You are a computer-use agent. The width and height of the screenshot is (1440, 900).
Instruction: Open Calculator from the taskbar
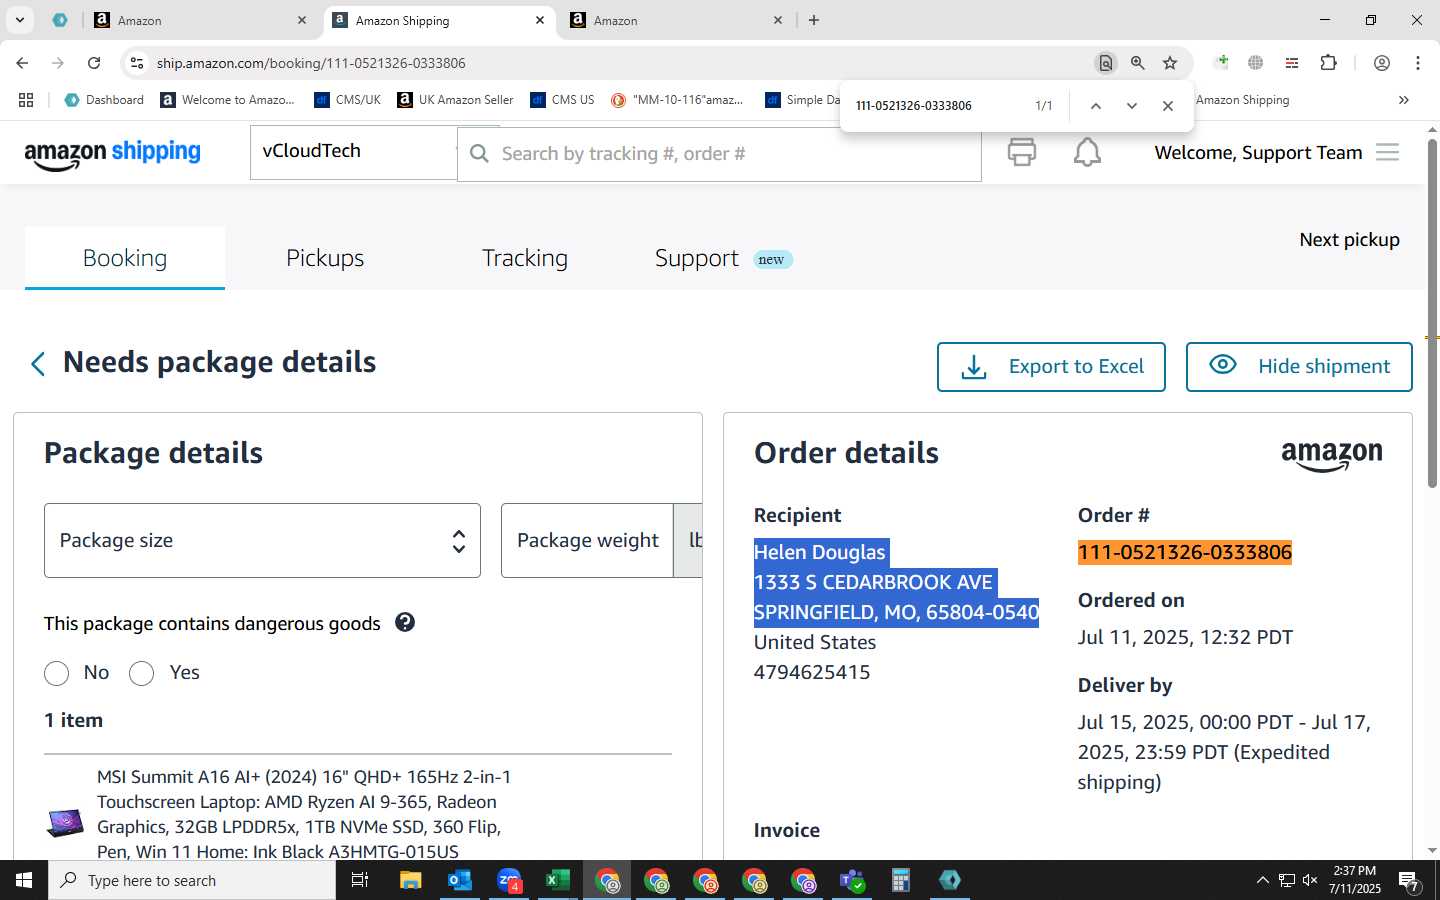tap(901, 880)
